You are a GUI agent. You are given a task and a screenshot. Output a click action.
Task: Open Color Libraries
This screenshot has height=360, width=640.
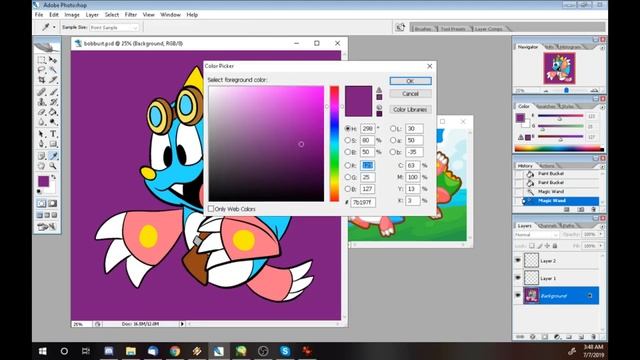pyautogui.click(x=410, y=109)
